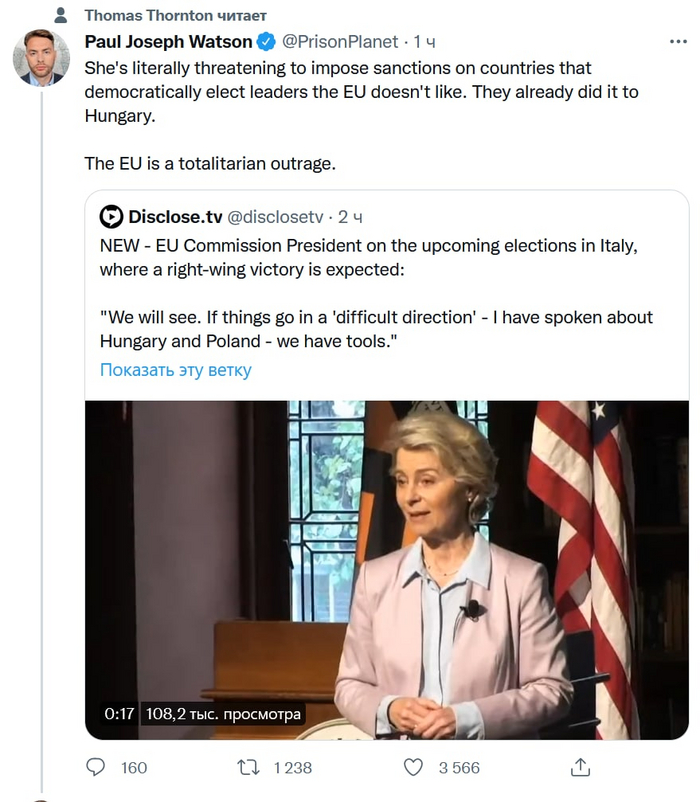Click the 0:17 video duration label
The height and width of the screenshot is (802, 700).
[x=119, y=714]
